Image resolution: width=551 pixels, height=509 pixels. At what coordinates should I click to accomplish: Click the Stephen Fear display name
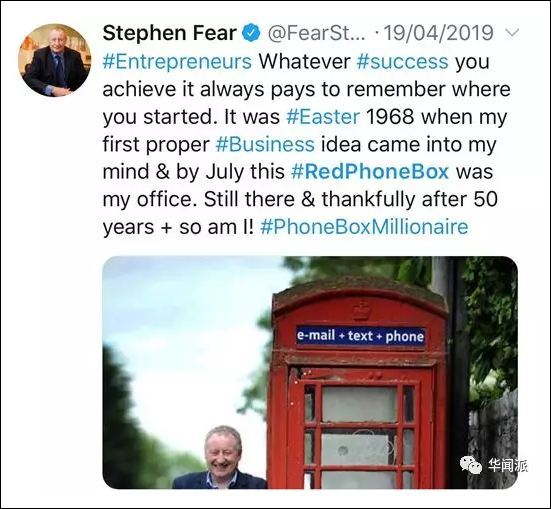click(169, 33)
